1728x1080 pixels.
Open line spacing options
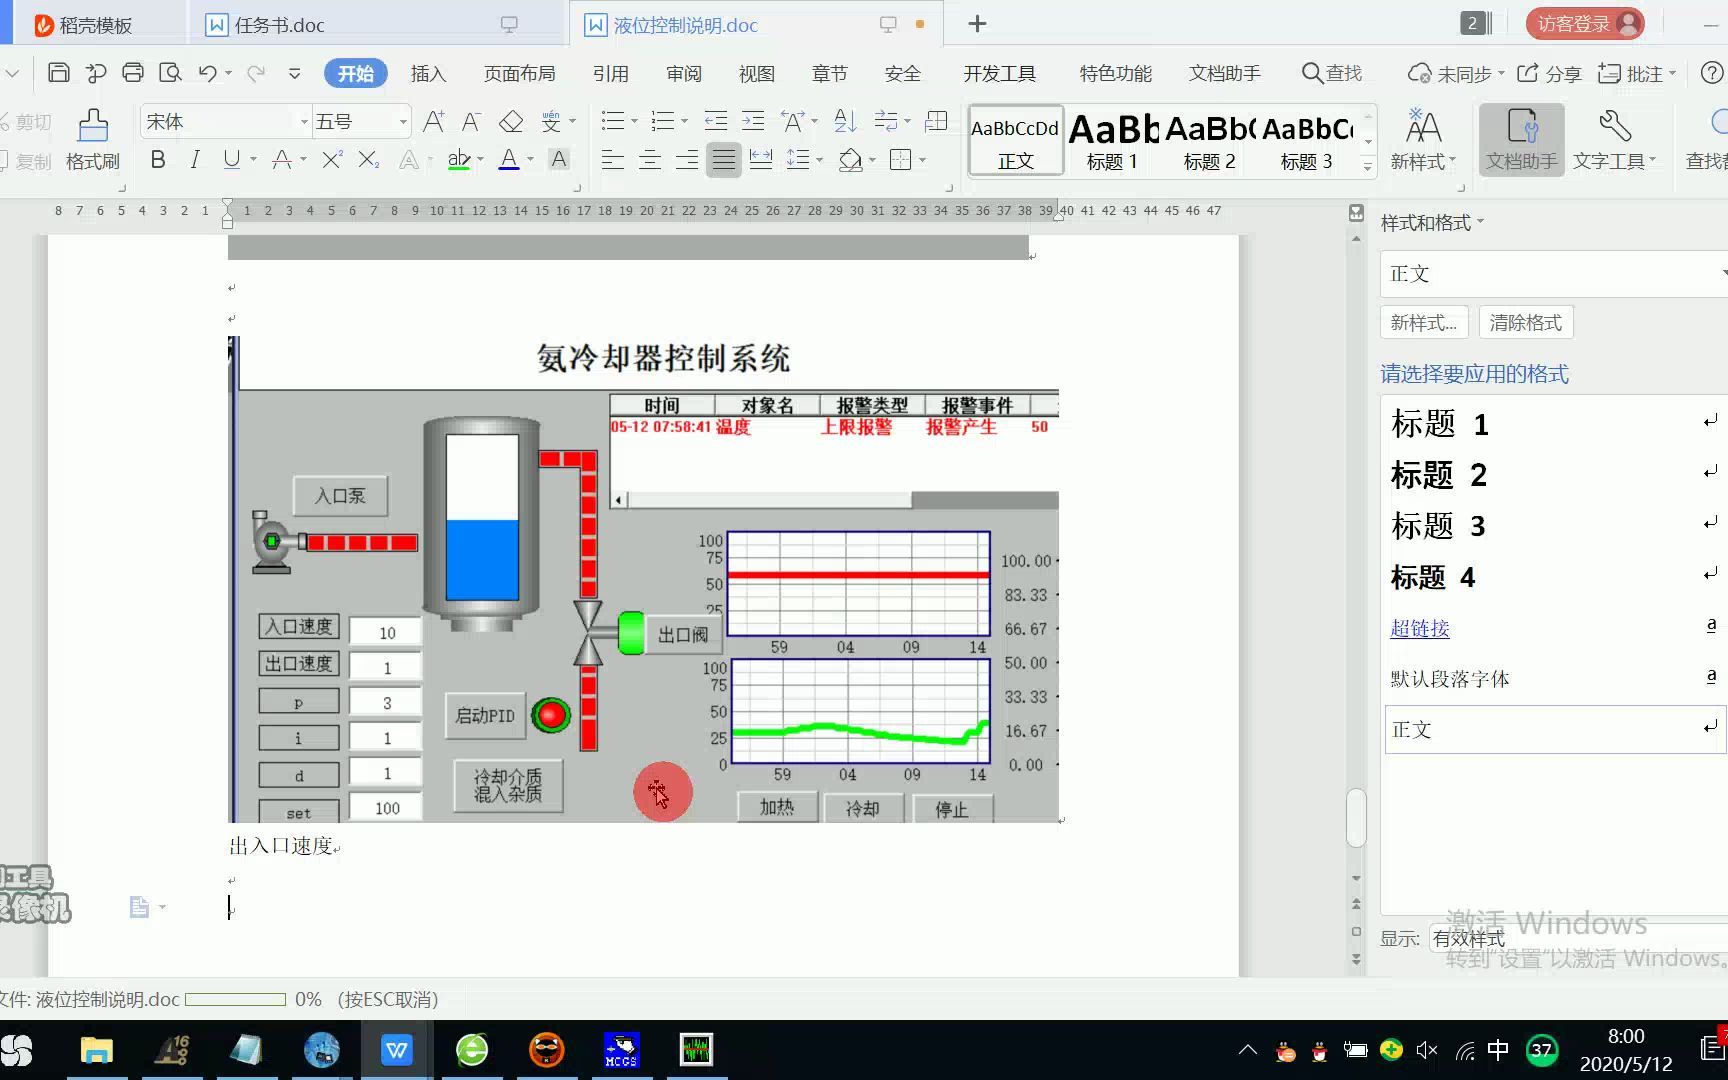tap(799, 160)
